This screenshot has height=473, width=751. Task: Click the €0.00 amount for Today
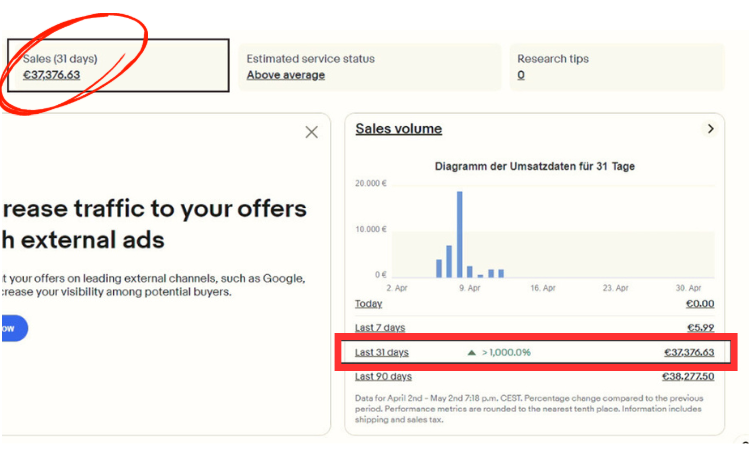[699, 304]
